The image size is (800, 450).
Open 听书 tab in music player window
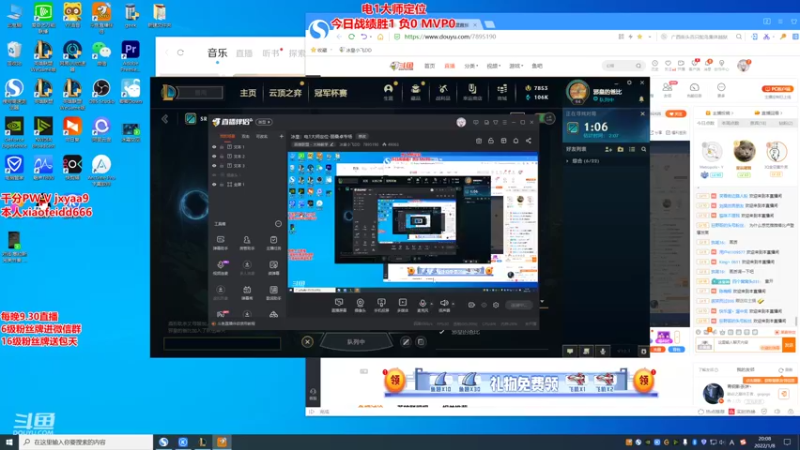271,53
